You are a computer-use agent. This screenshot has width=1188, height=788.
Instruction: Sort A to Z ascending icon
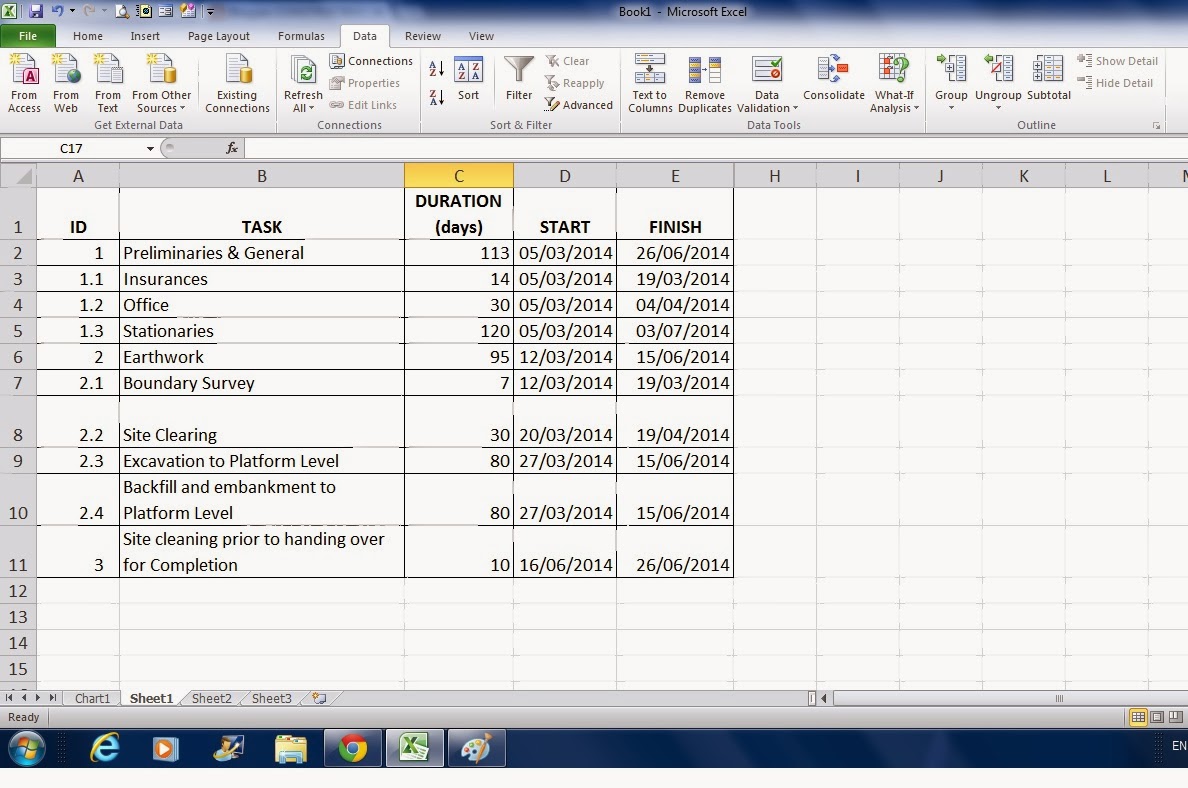pos(436,68)
